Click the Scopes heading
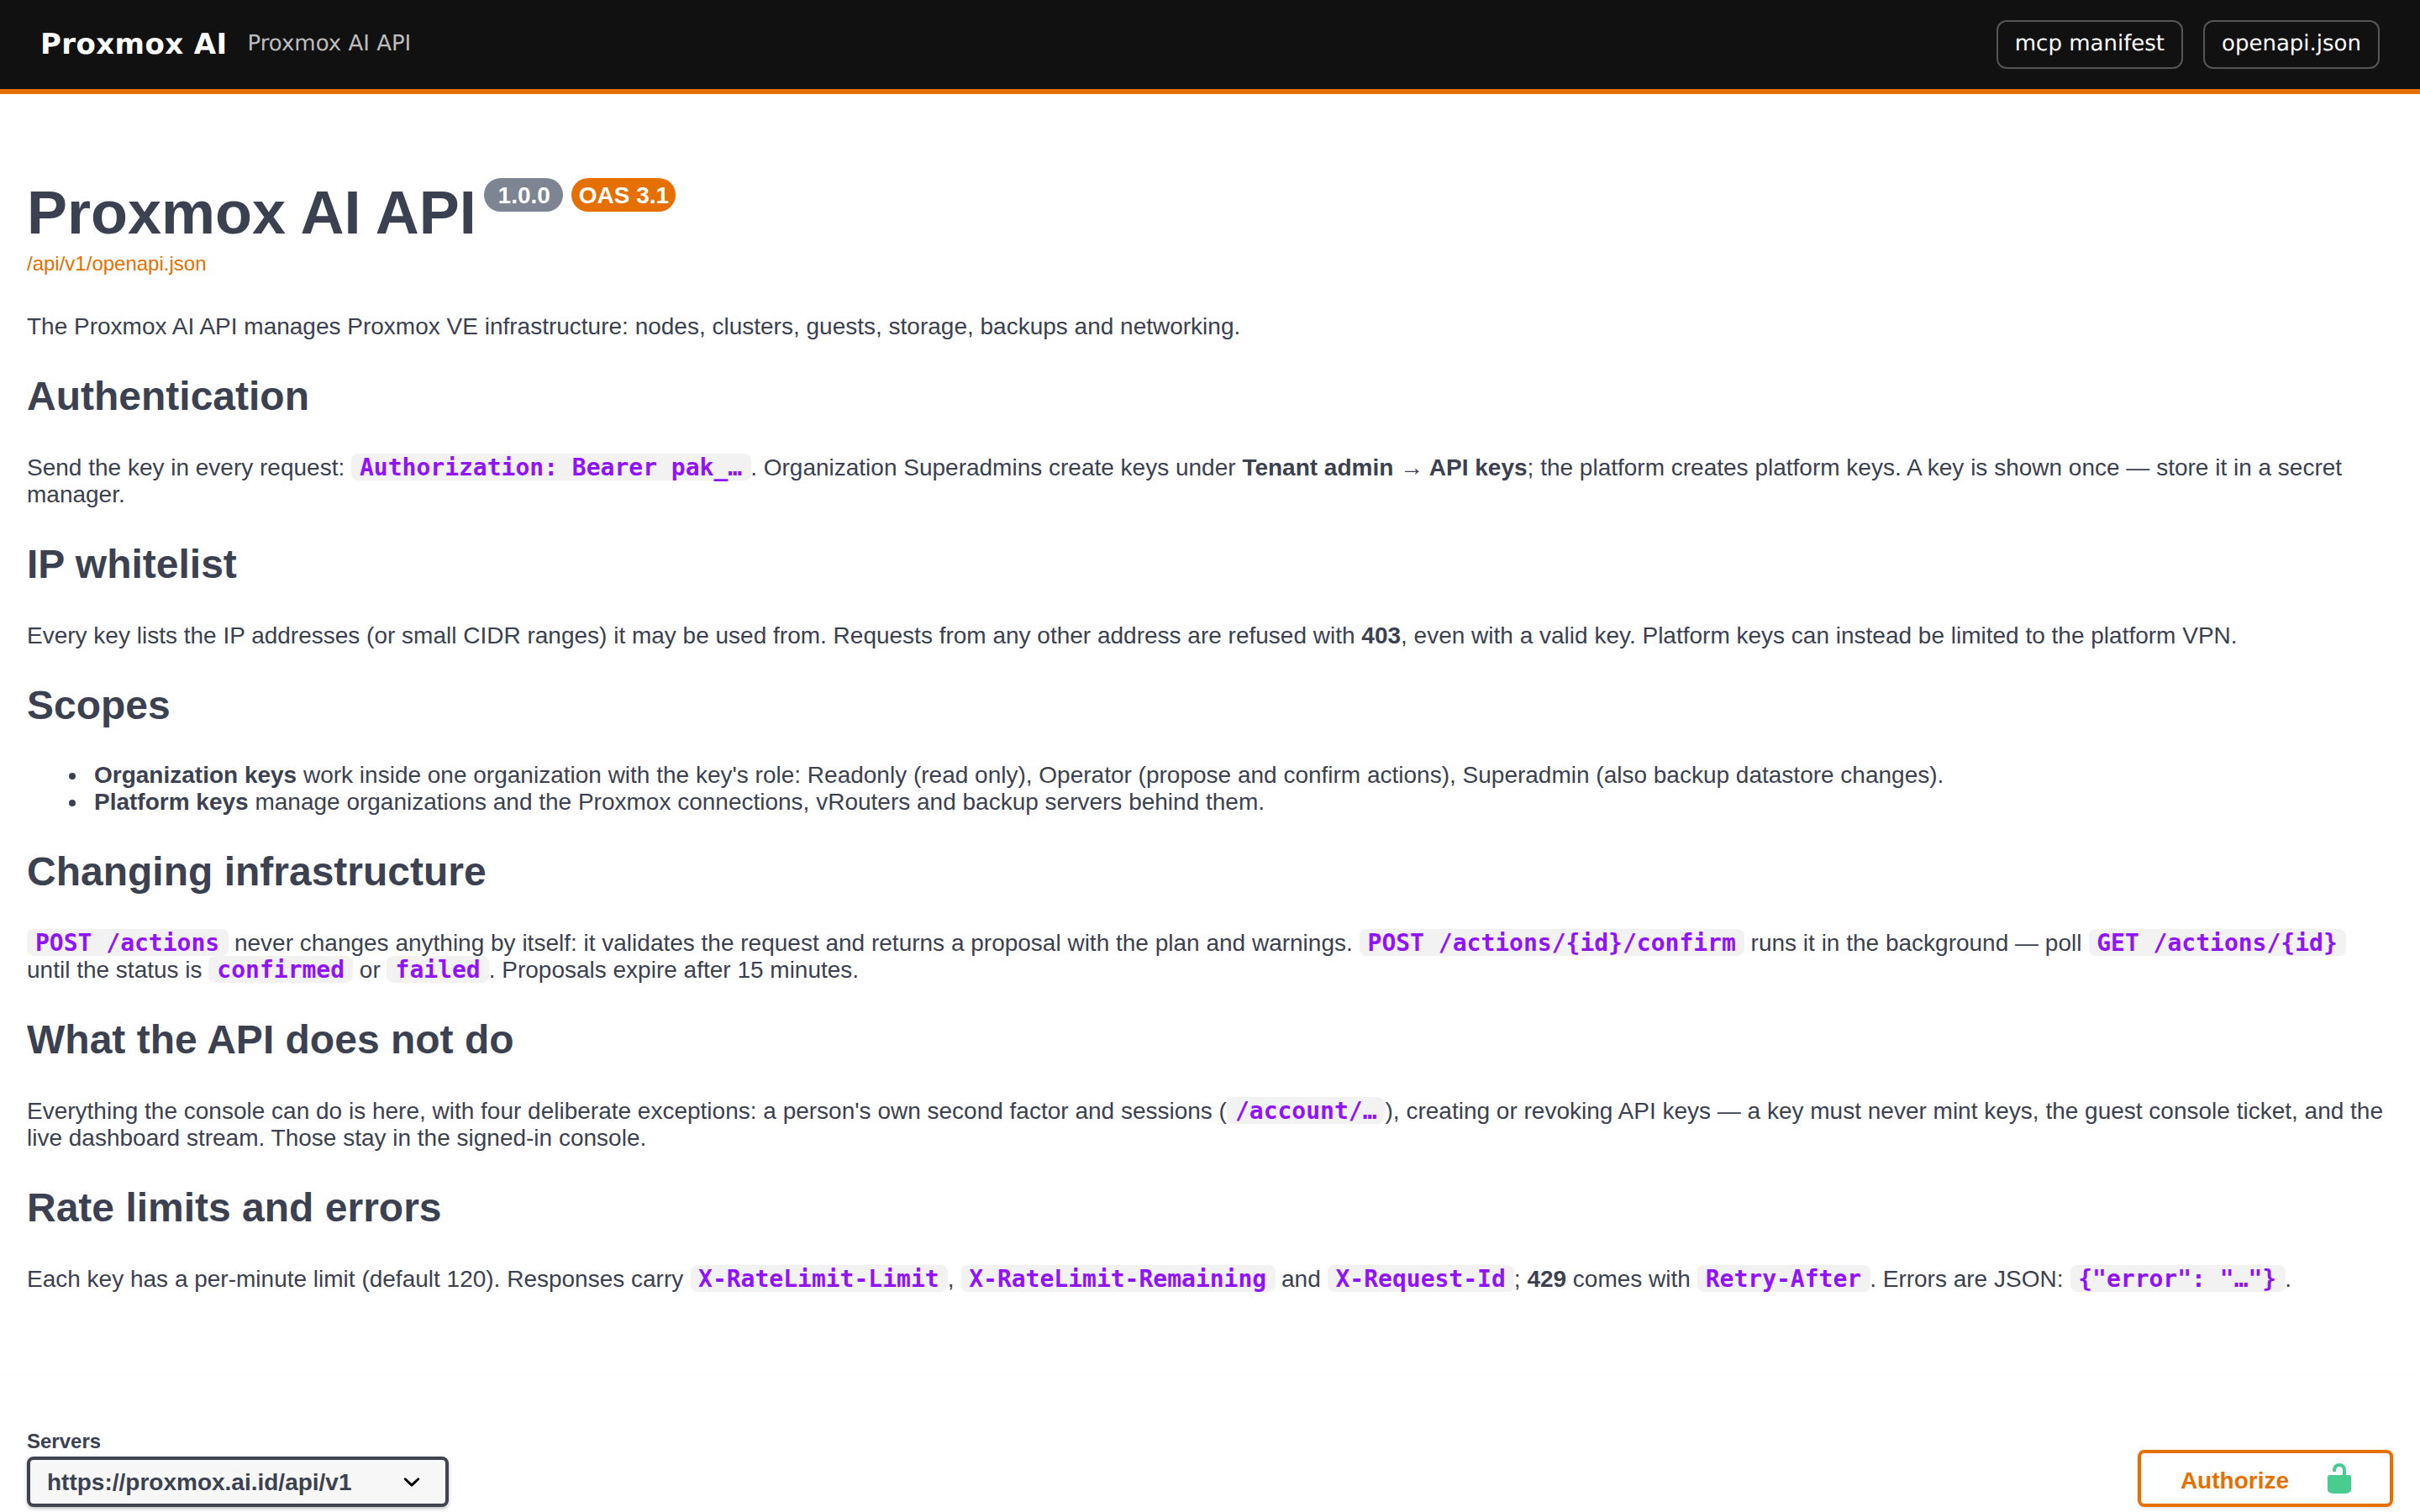Viewport: 2420px width, 1512px height. pyautogui.click(x=98, y=706)
